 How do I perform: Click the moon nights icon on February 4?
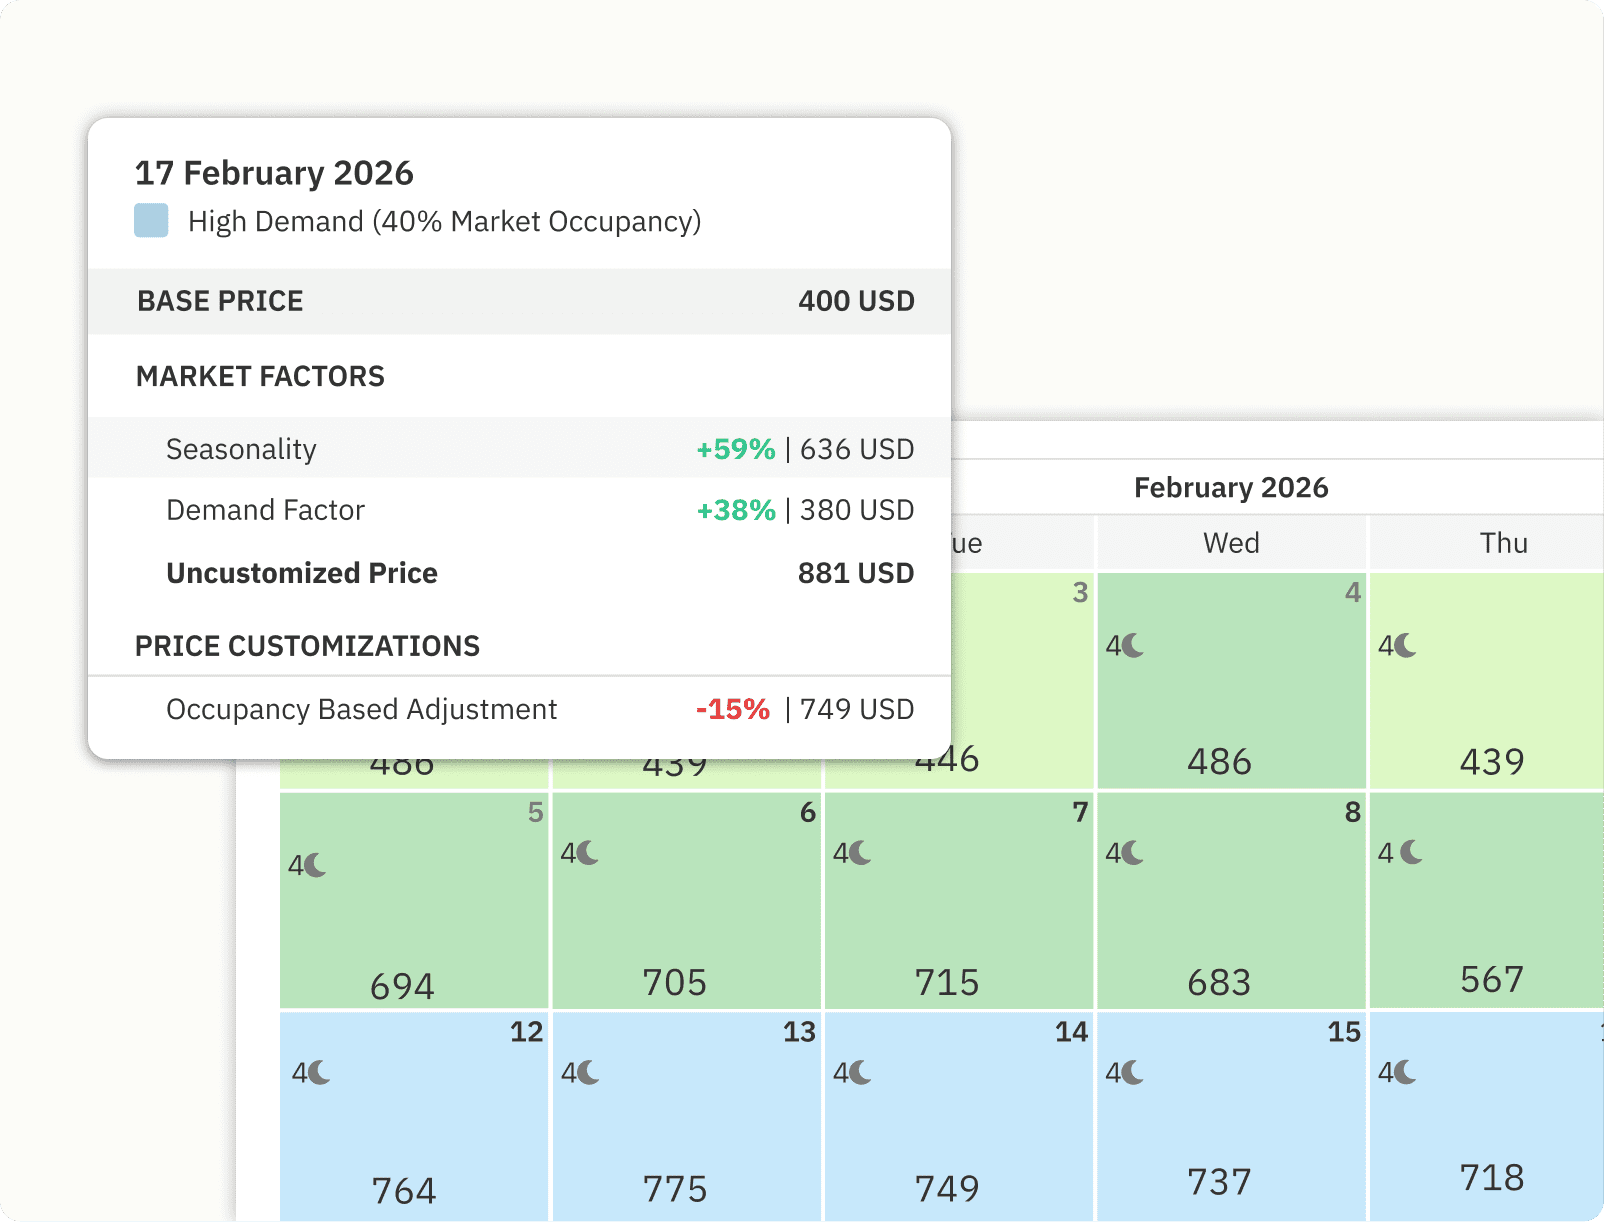pyautogui.click(x=1123, y=646)
